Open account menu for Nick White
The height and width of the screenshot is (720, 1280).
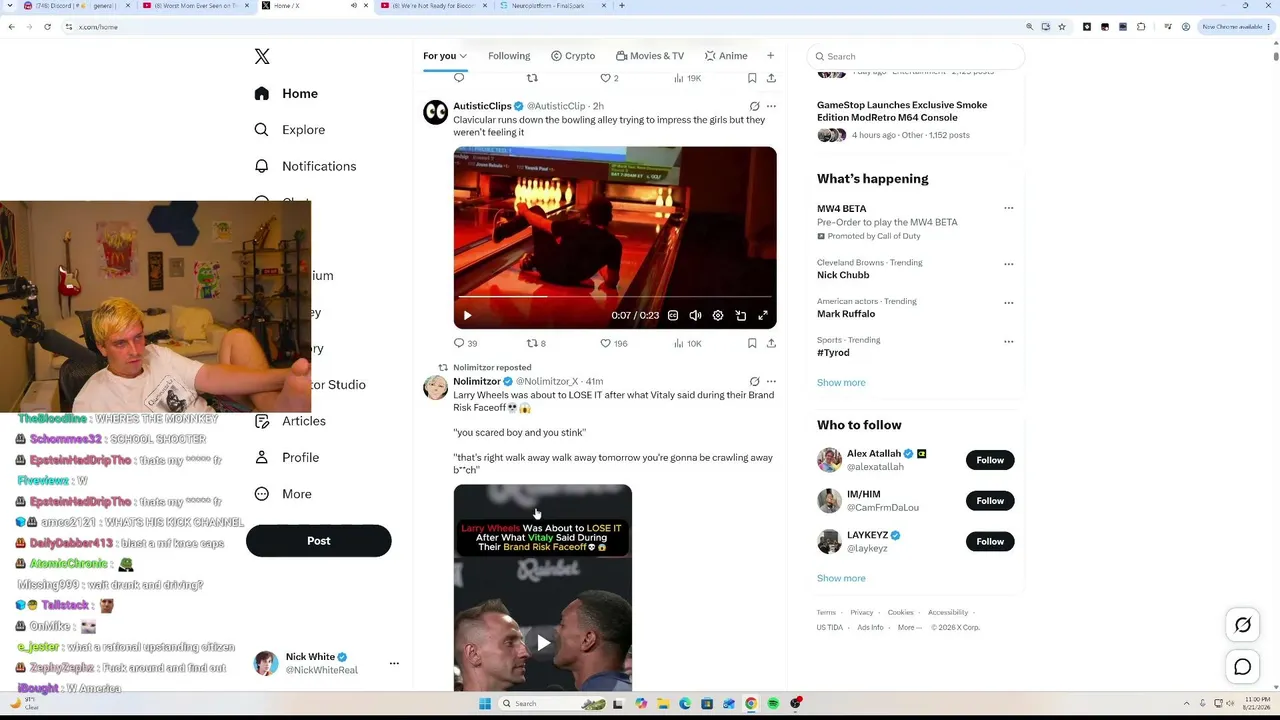(394, 663)
